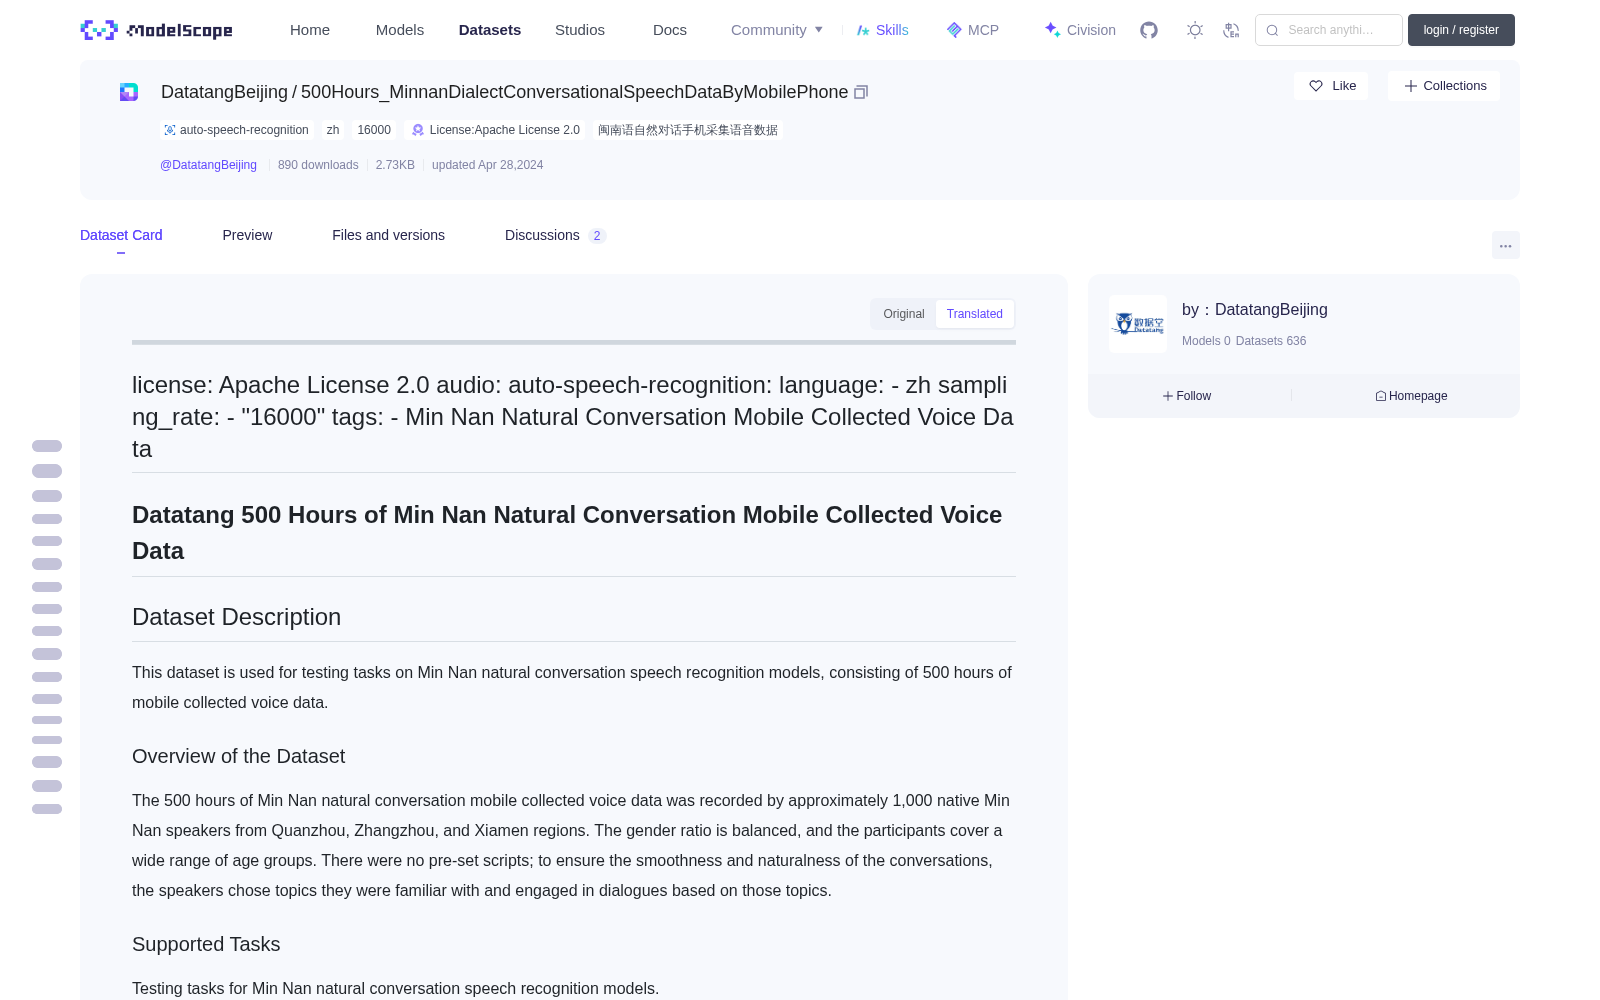This screenshot has height=1000, width=1600.
Task: Click 'Models 0' in publisher card
Action: click(x=1206, y=341)
